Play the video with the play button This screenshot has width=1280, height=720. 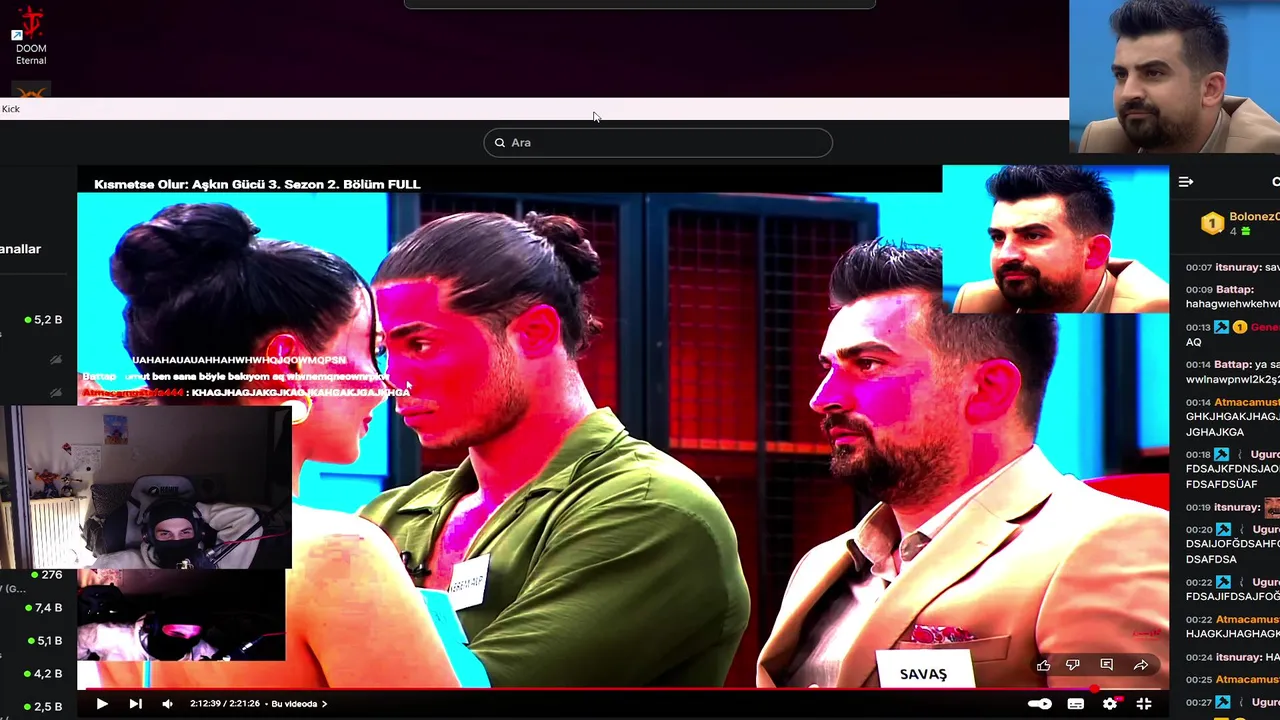(x=102, y=704)
